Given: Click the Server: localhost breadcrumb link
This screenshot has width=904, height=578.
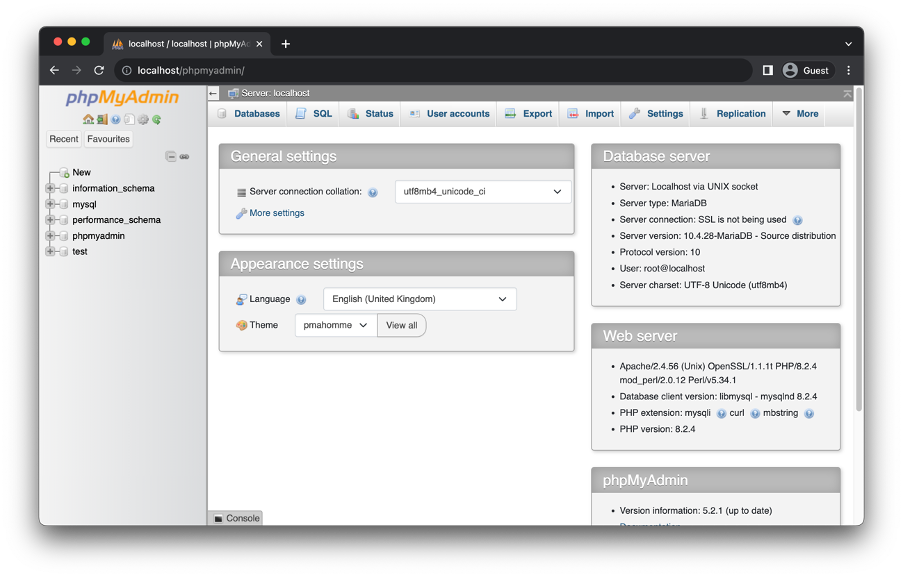Looking at the screenshot, I should 275,93.
